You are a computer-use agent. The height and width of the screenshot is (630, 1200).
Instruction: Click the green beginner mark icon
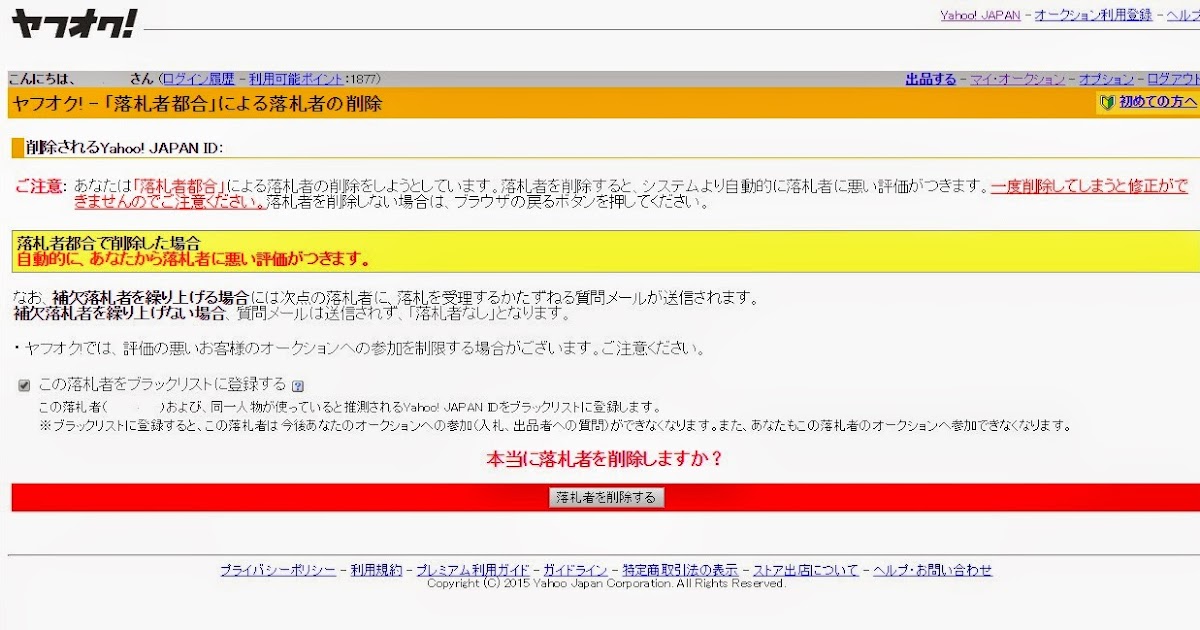pyautogui.click(x=1107, y=102)
